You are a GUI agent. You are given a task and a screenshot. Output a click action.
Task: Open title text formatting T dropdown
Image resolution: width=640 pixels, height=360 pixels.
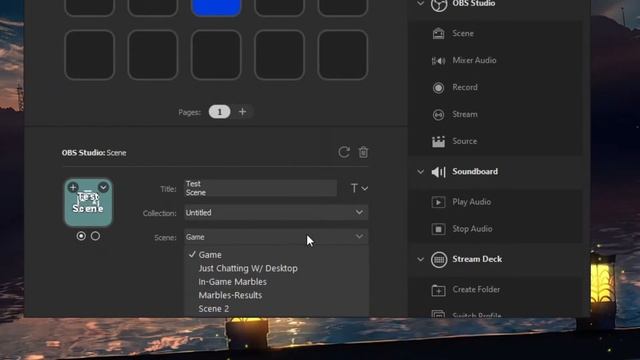pos(359,188)
